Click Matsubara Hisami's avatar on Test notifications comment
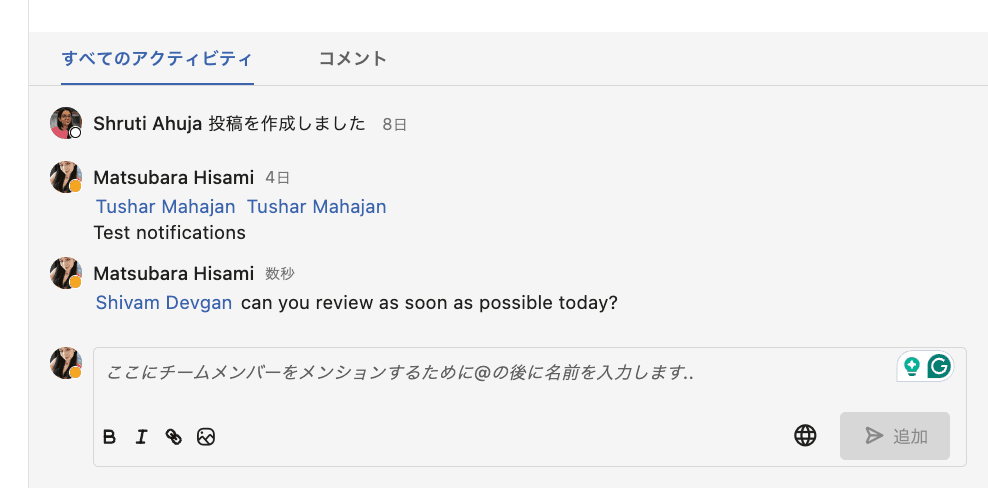This screenshot has height=488, width=988. click(x=66, y=177)
